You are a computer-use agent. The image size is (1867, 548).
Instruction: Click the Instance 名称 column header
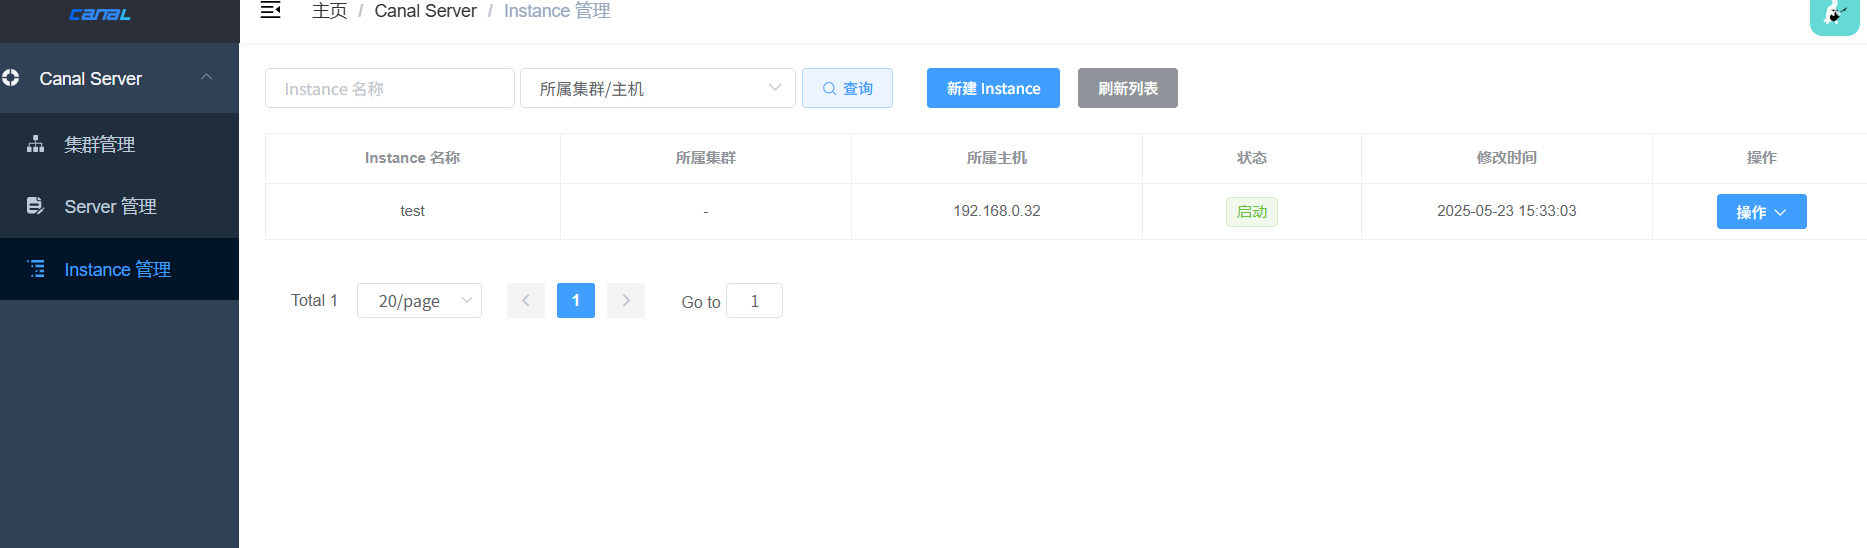[412, 158]
